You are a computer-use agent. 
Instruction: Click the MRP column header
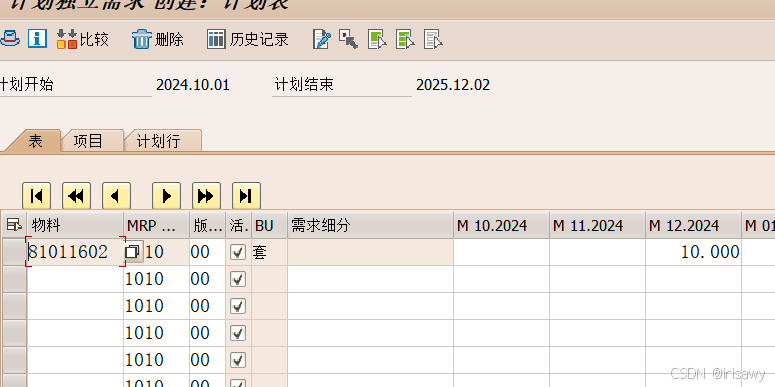(157, 226)
